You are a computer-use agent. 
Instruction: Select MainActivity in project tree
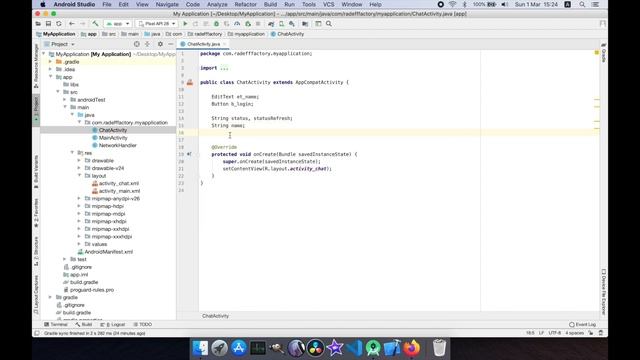point(113,138)
